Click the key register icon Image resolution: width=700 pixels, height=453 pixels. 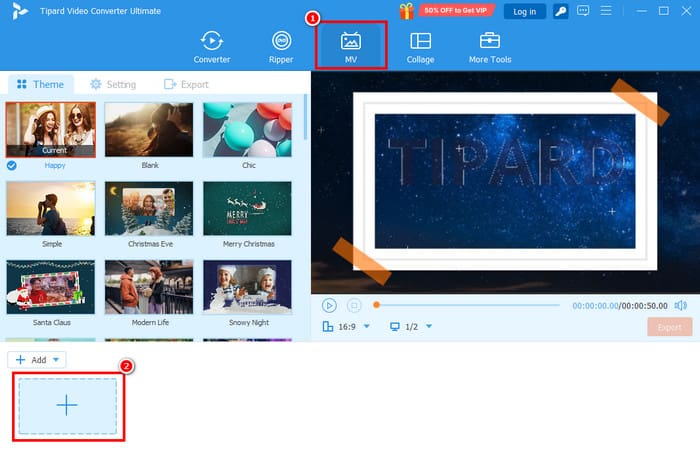point(561,11)
